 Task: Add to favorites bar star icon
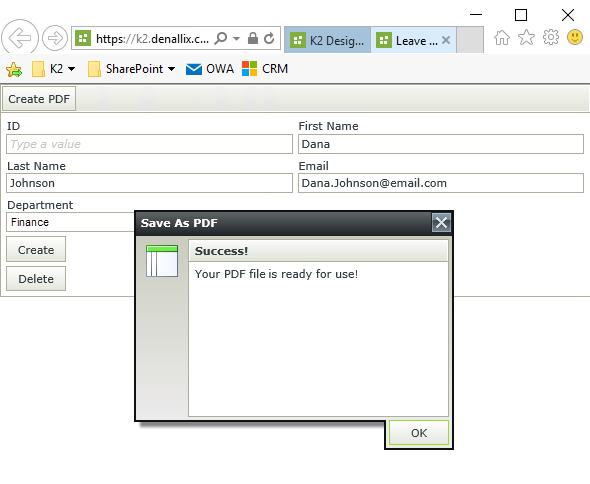(x=14, y=69)
